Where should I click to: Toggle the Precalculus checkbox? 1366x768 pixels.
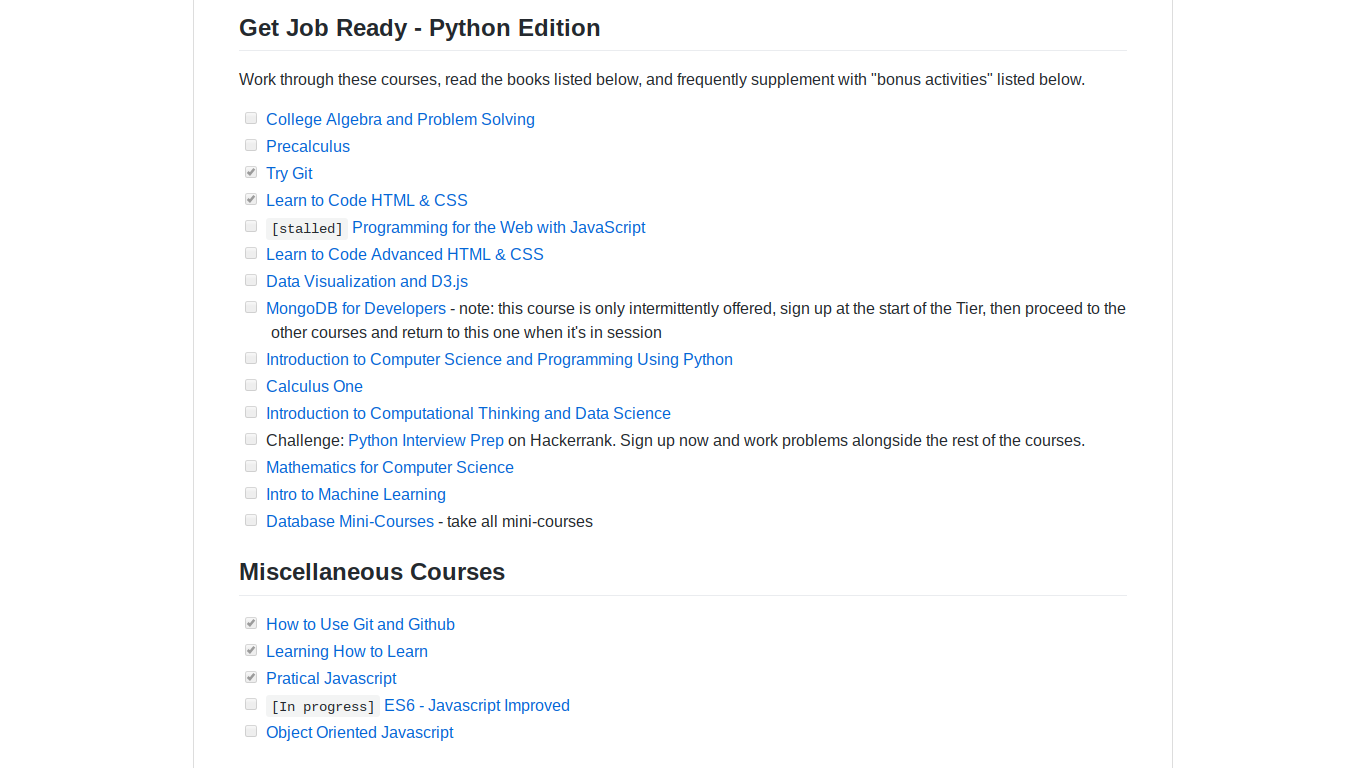(251, 145)
